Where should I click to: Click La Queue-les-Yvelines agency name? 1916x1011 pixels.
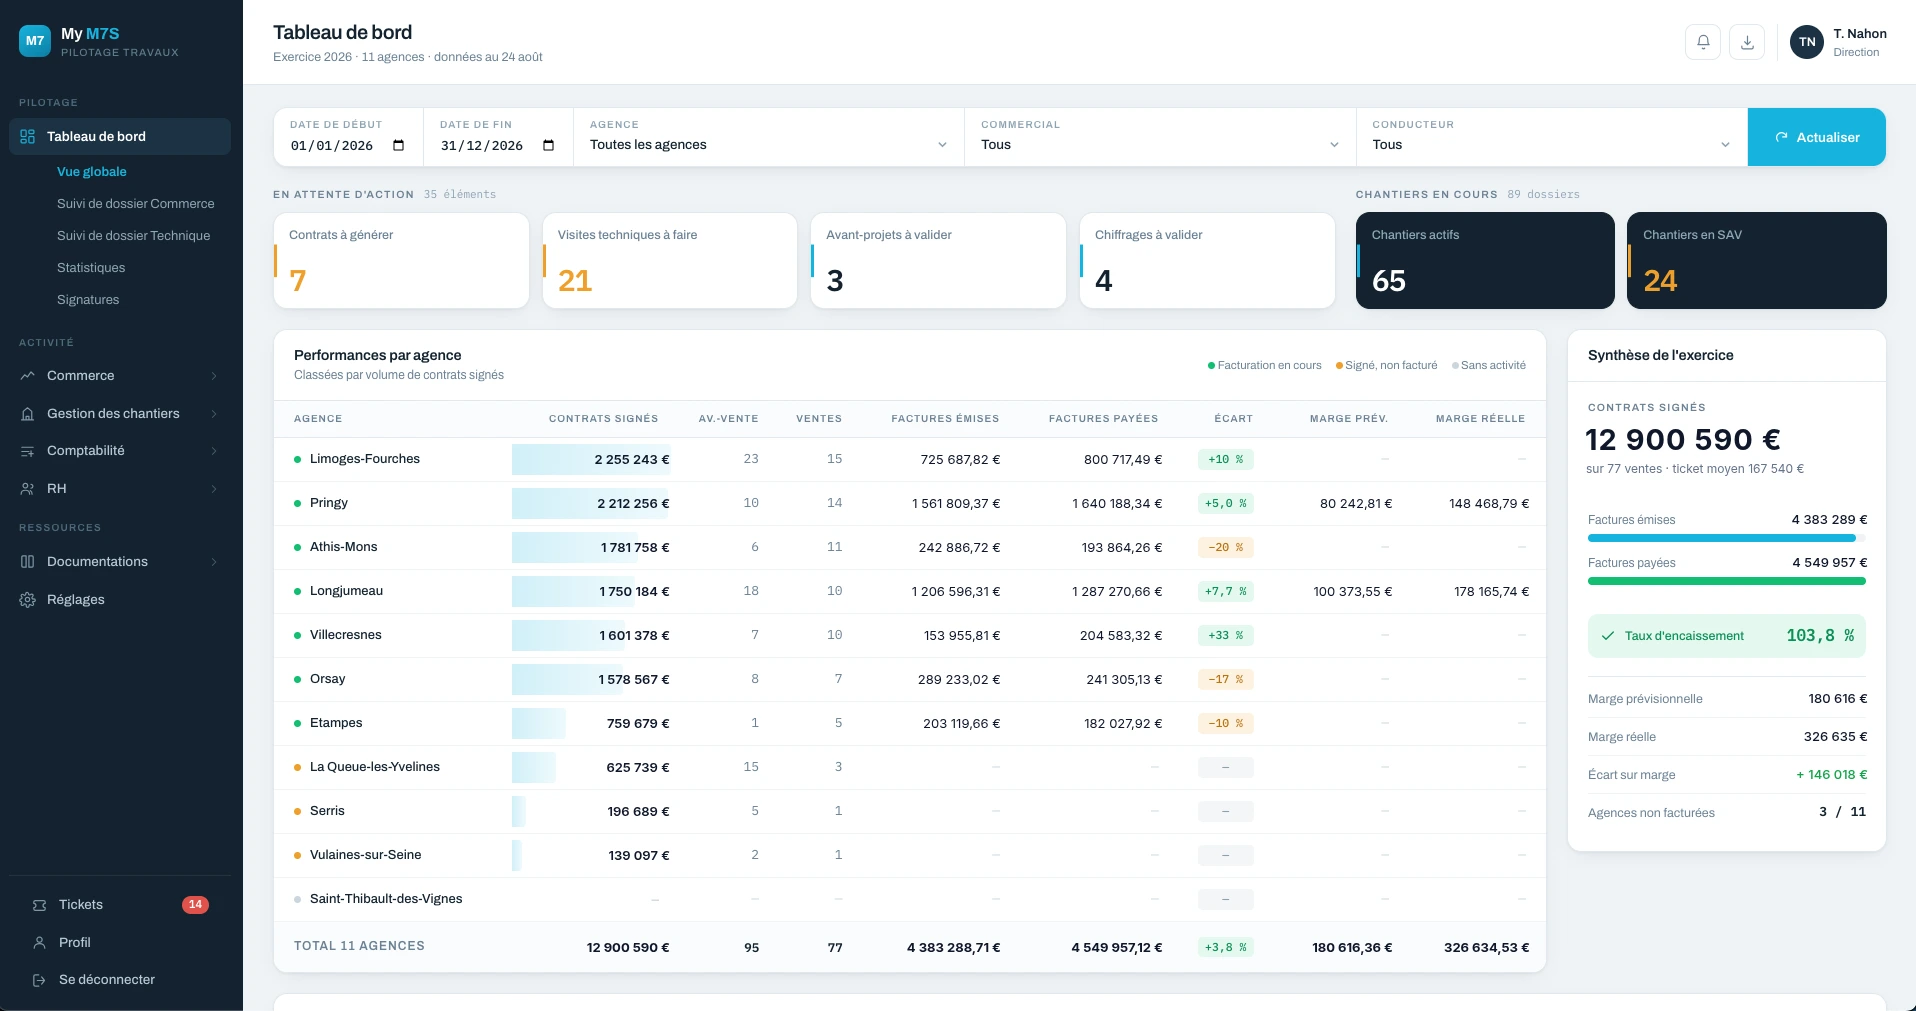tap(375, 767)
